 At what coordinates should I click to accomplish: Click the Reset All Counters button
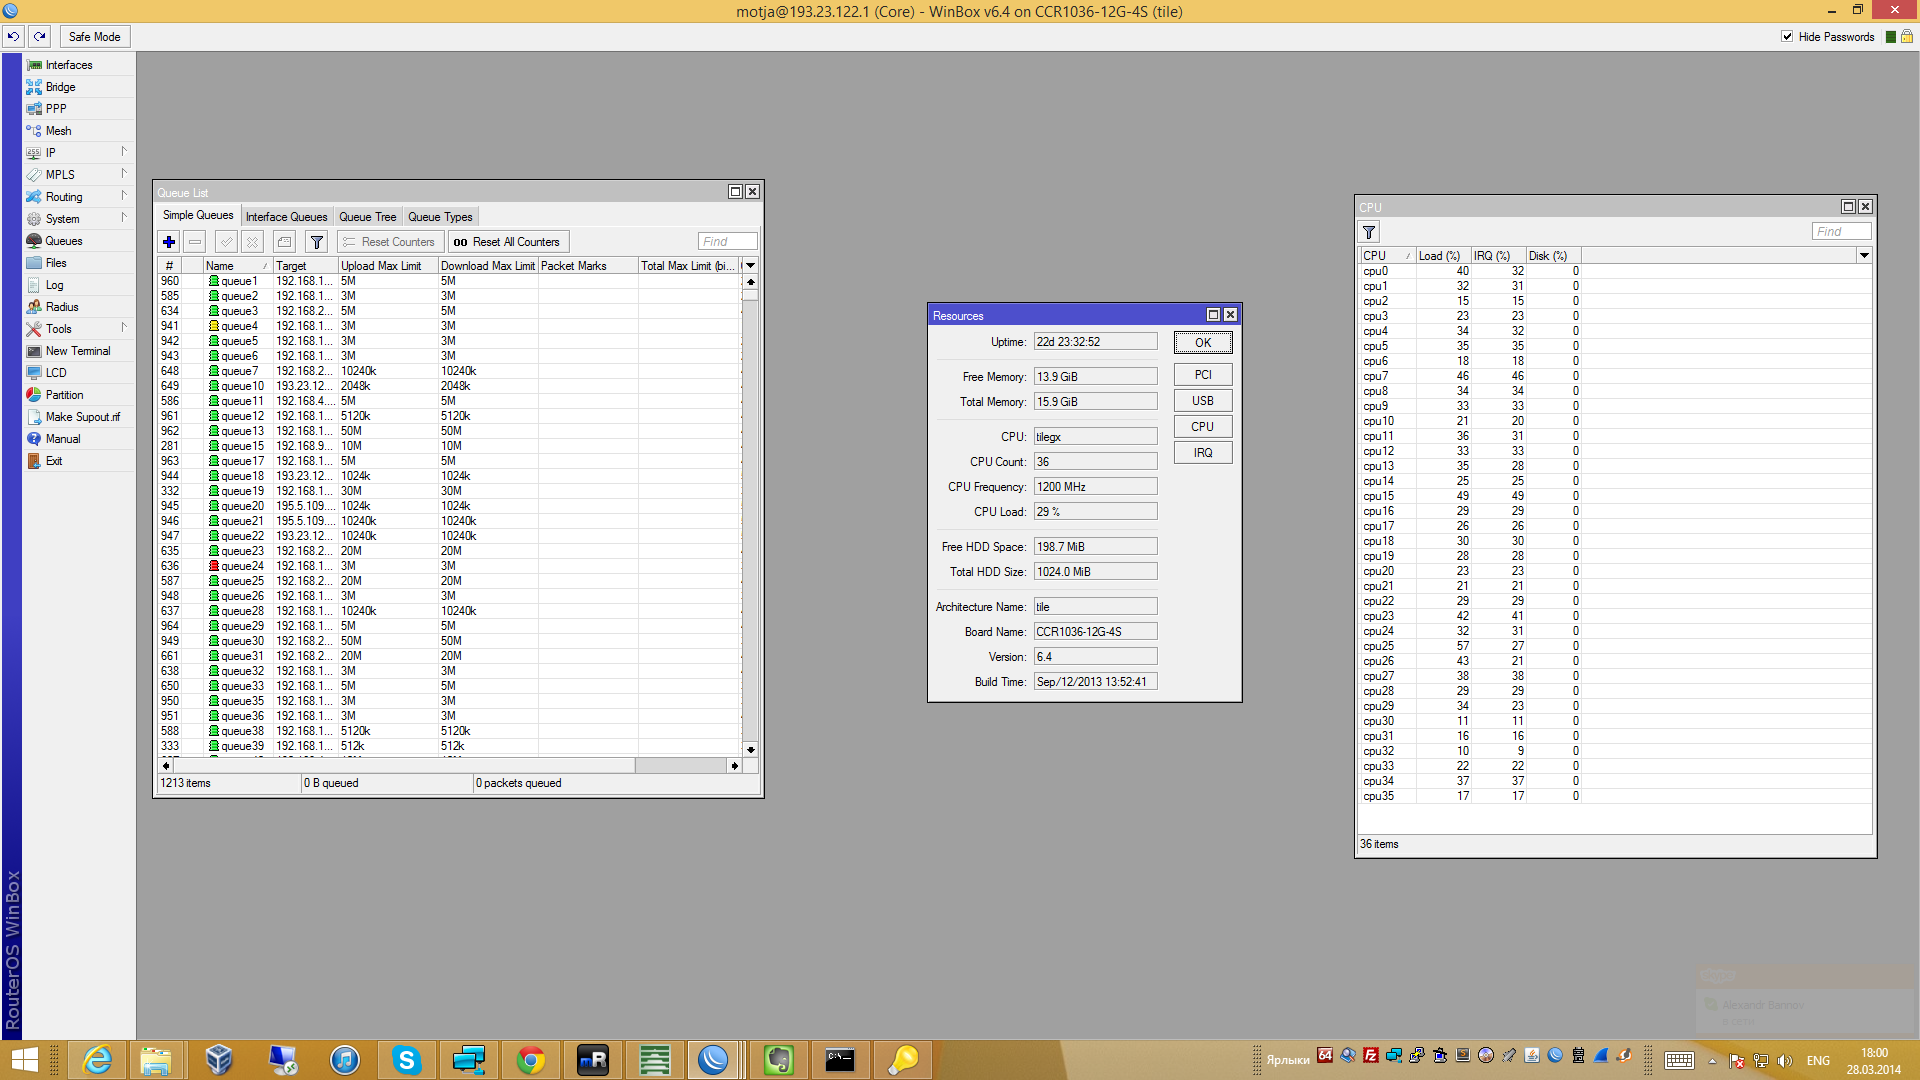click(x=507, y=242)
